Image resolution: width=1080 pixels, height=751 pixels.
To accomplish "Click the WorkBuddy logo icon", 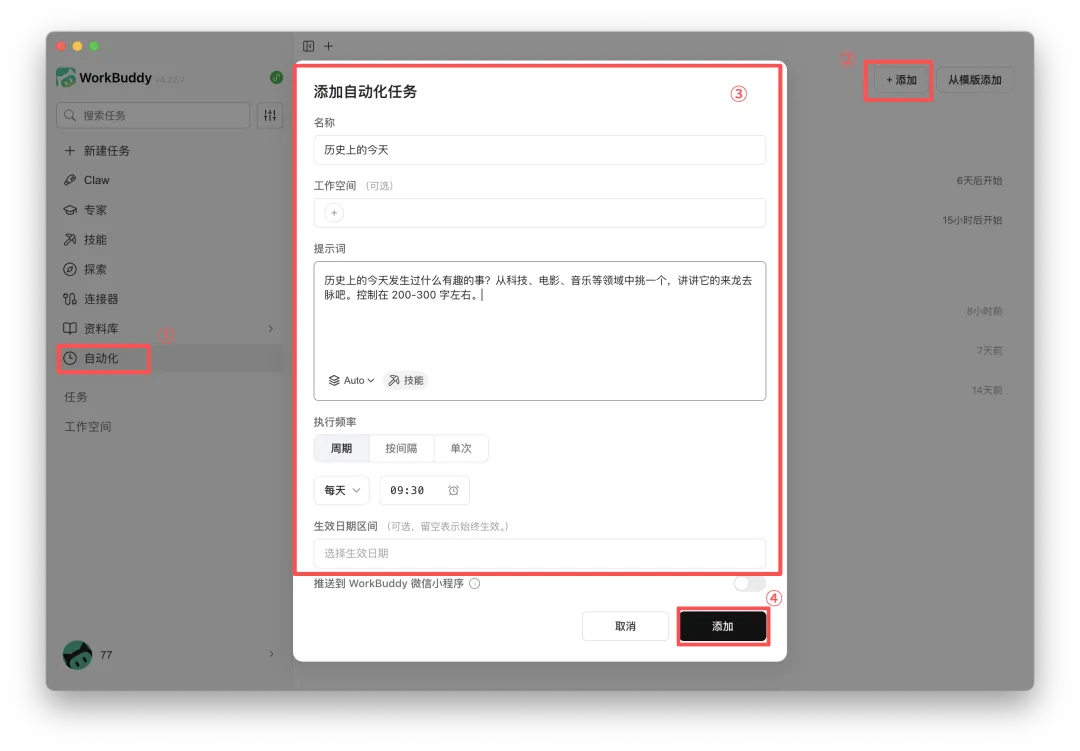I will tap(66, 78).
